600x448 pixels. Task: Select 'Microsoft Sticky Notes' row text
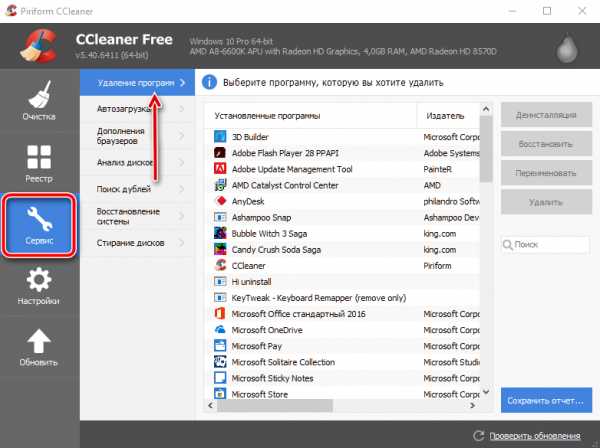tap(272, 378)
